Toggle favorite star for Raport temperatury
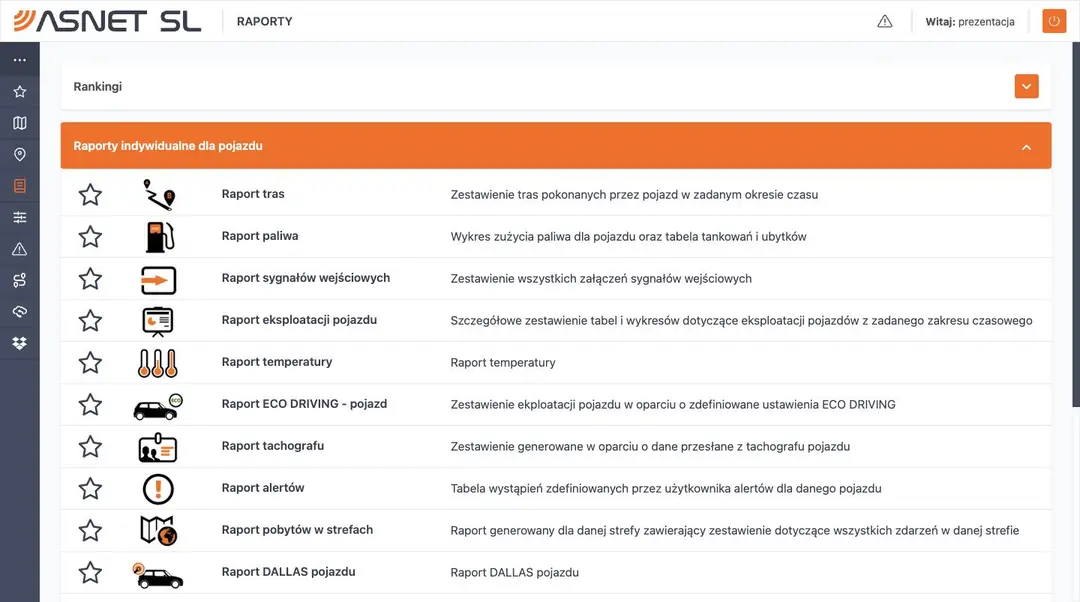 [x=90, y=363]
